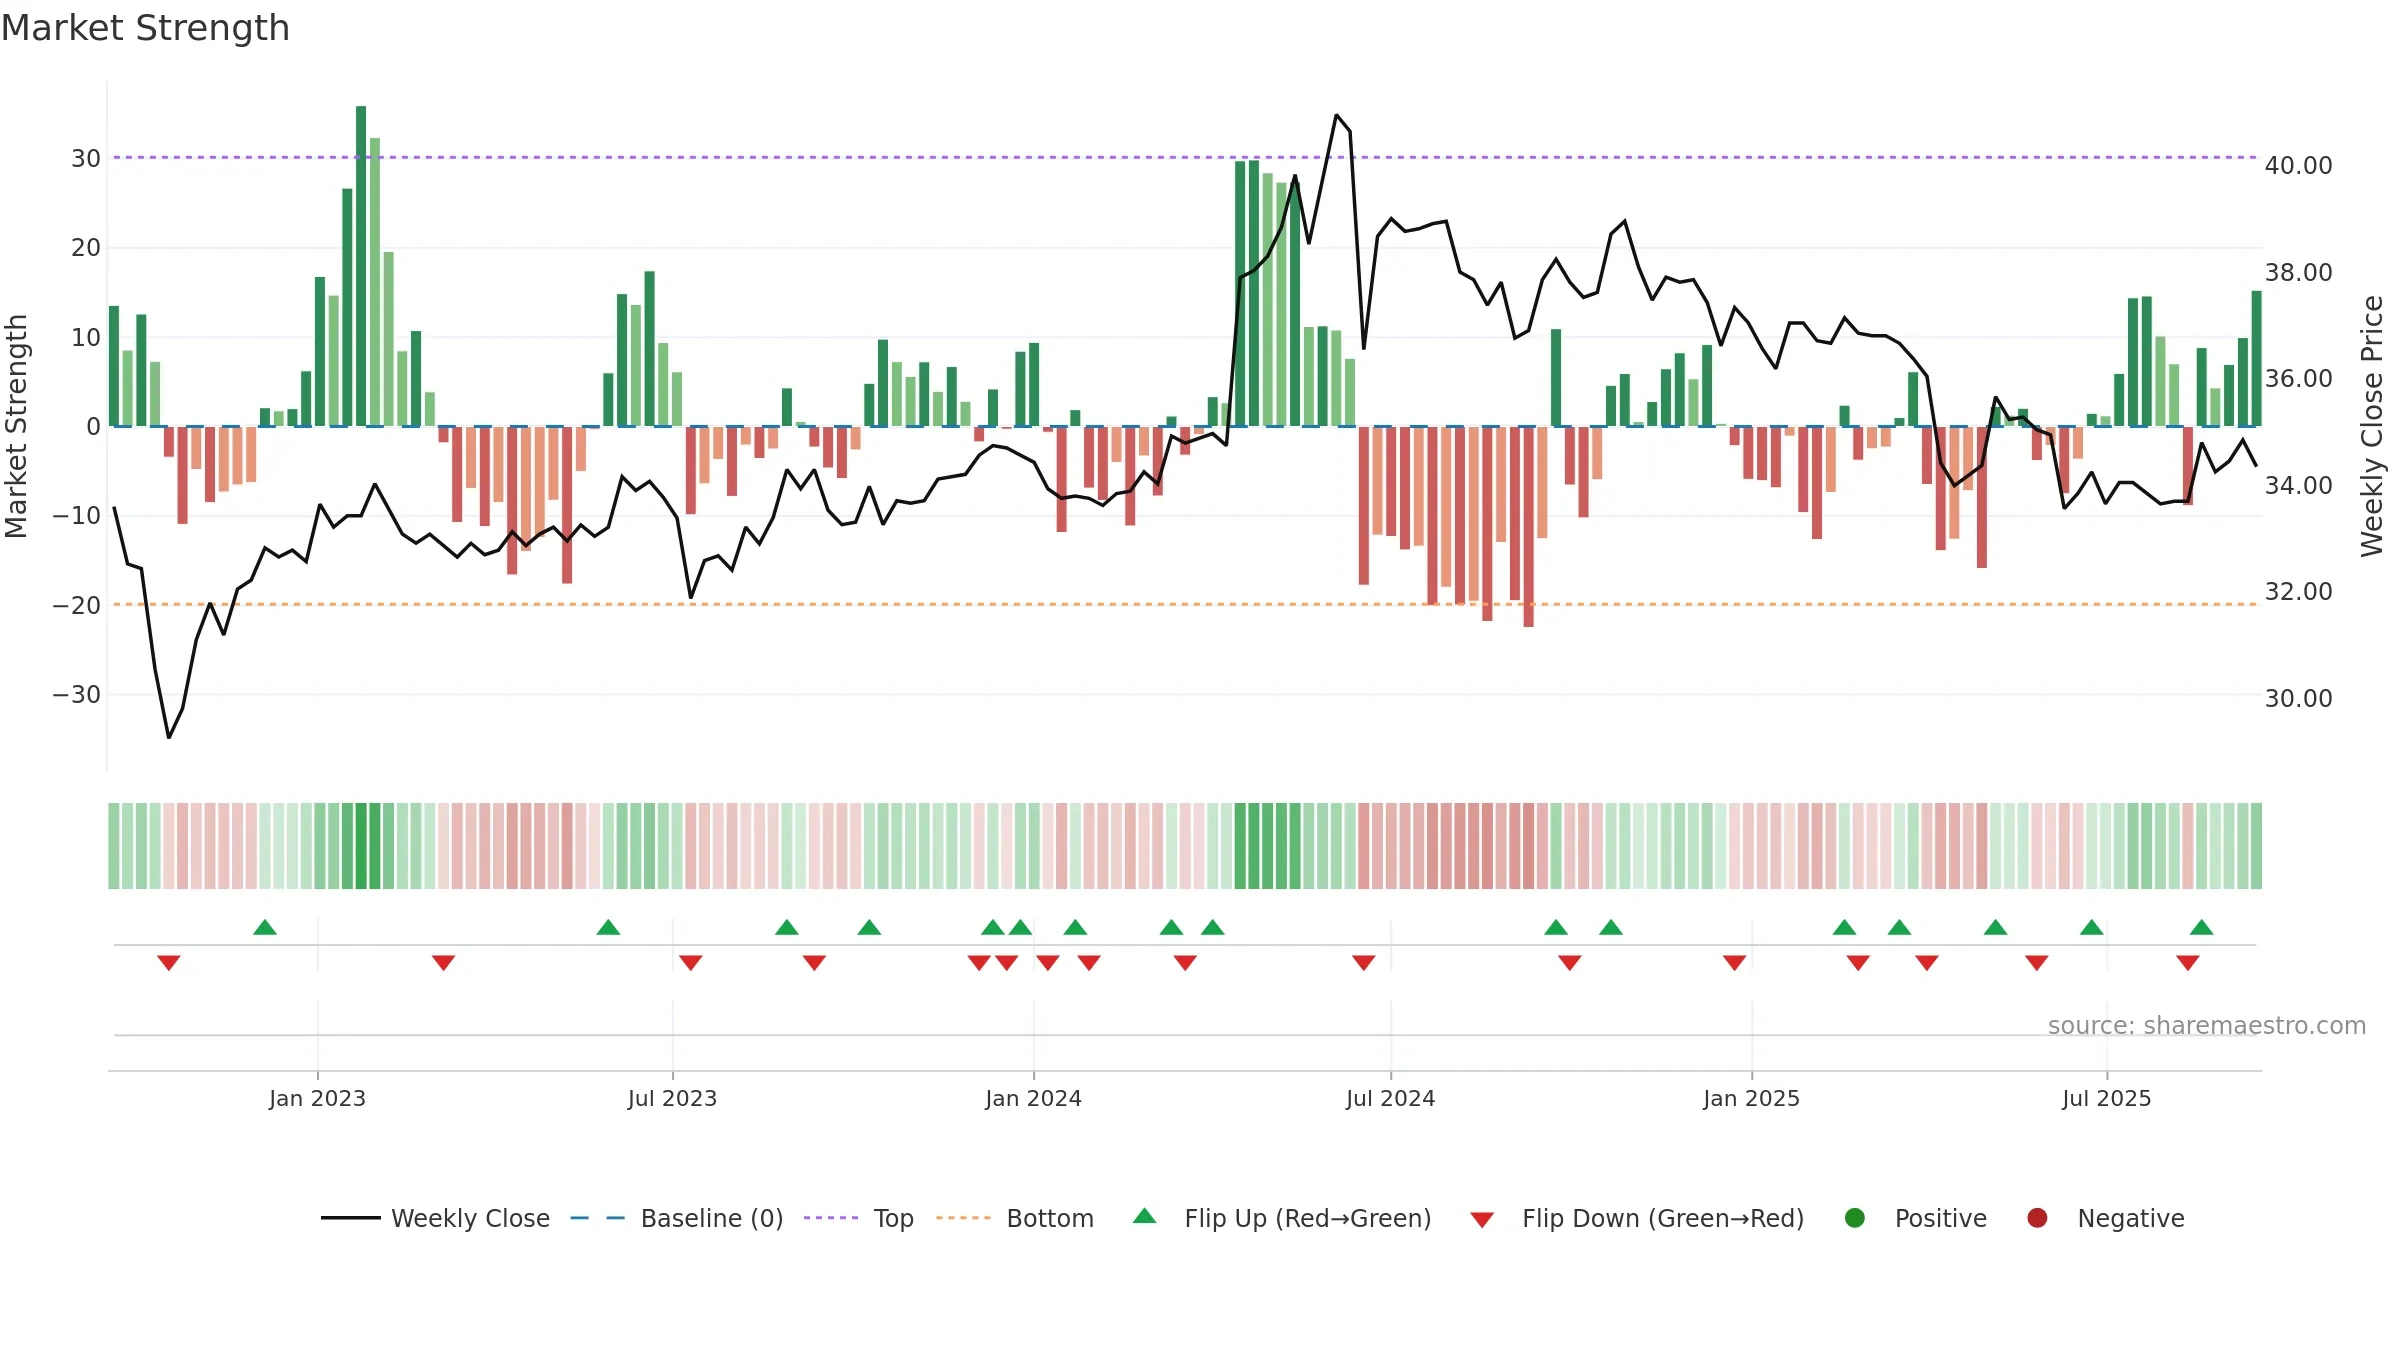Click the purple Top line legend sample
Screen dimensions: 2400x1350
click(x=831, y=1218)
